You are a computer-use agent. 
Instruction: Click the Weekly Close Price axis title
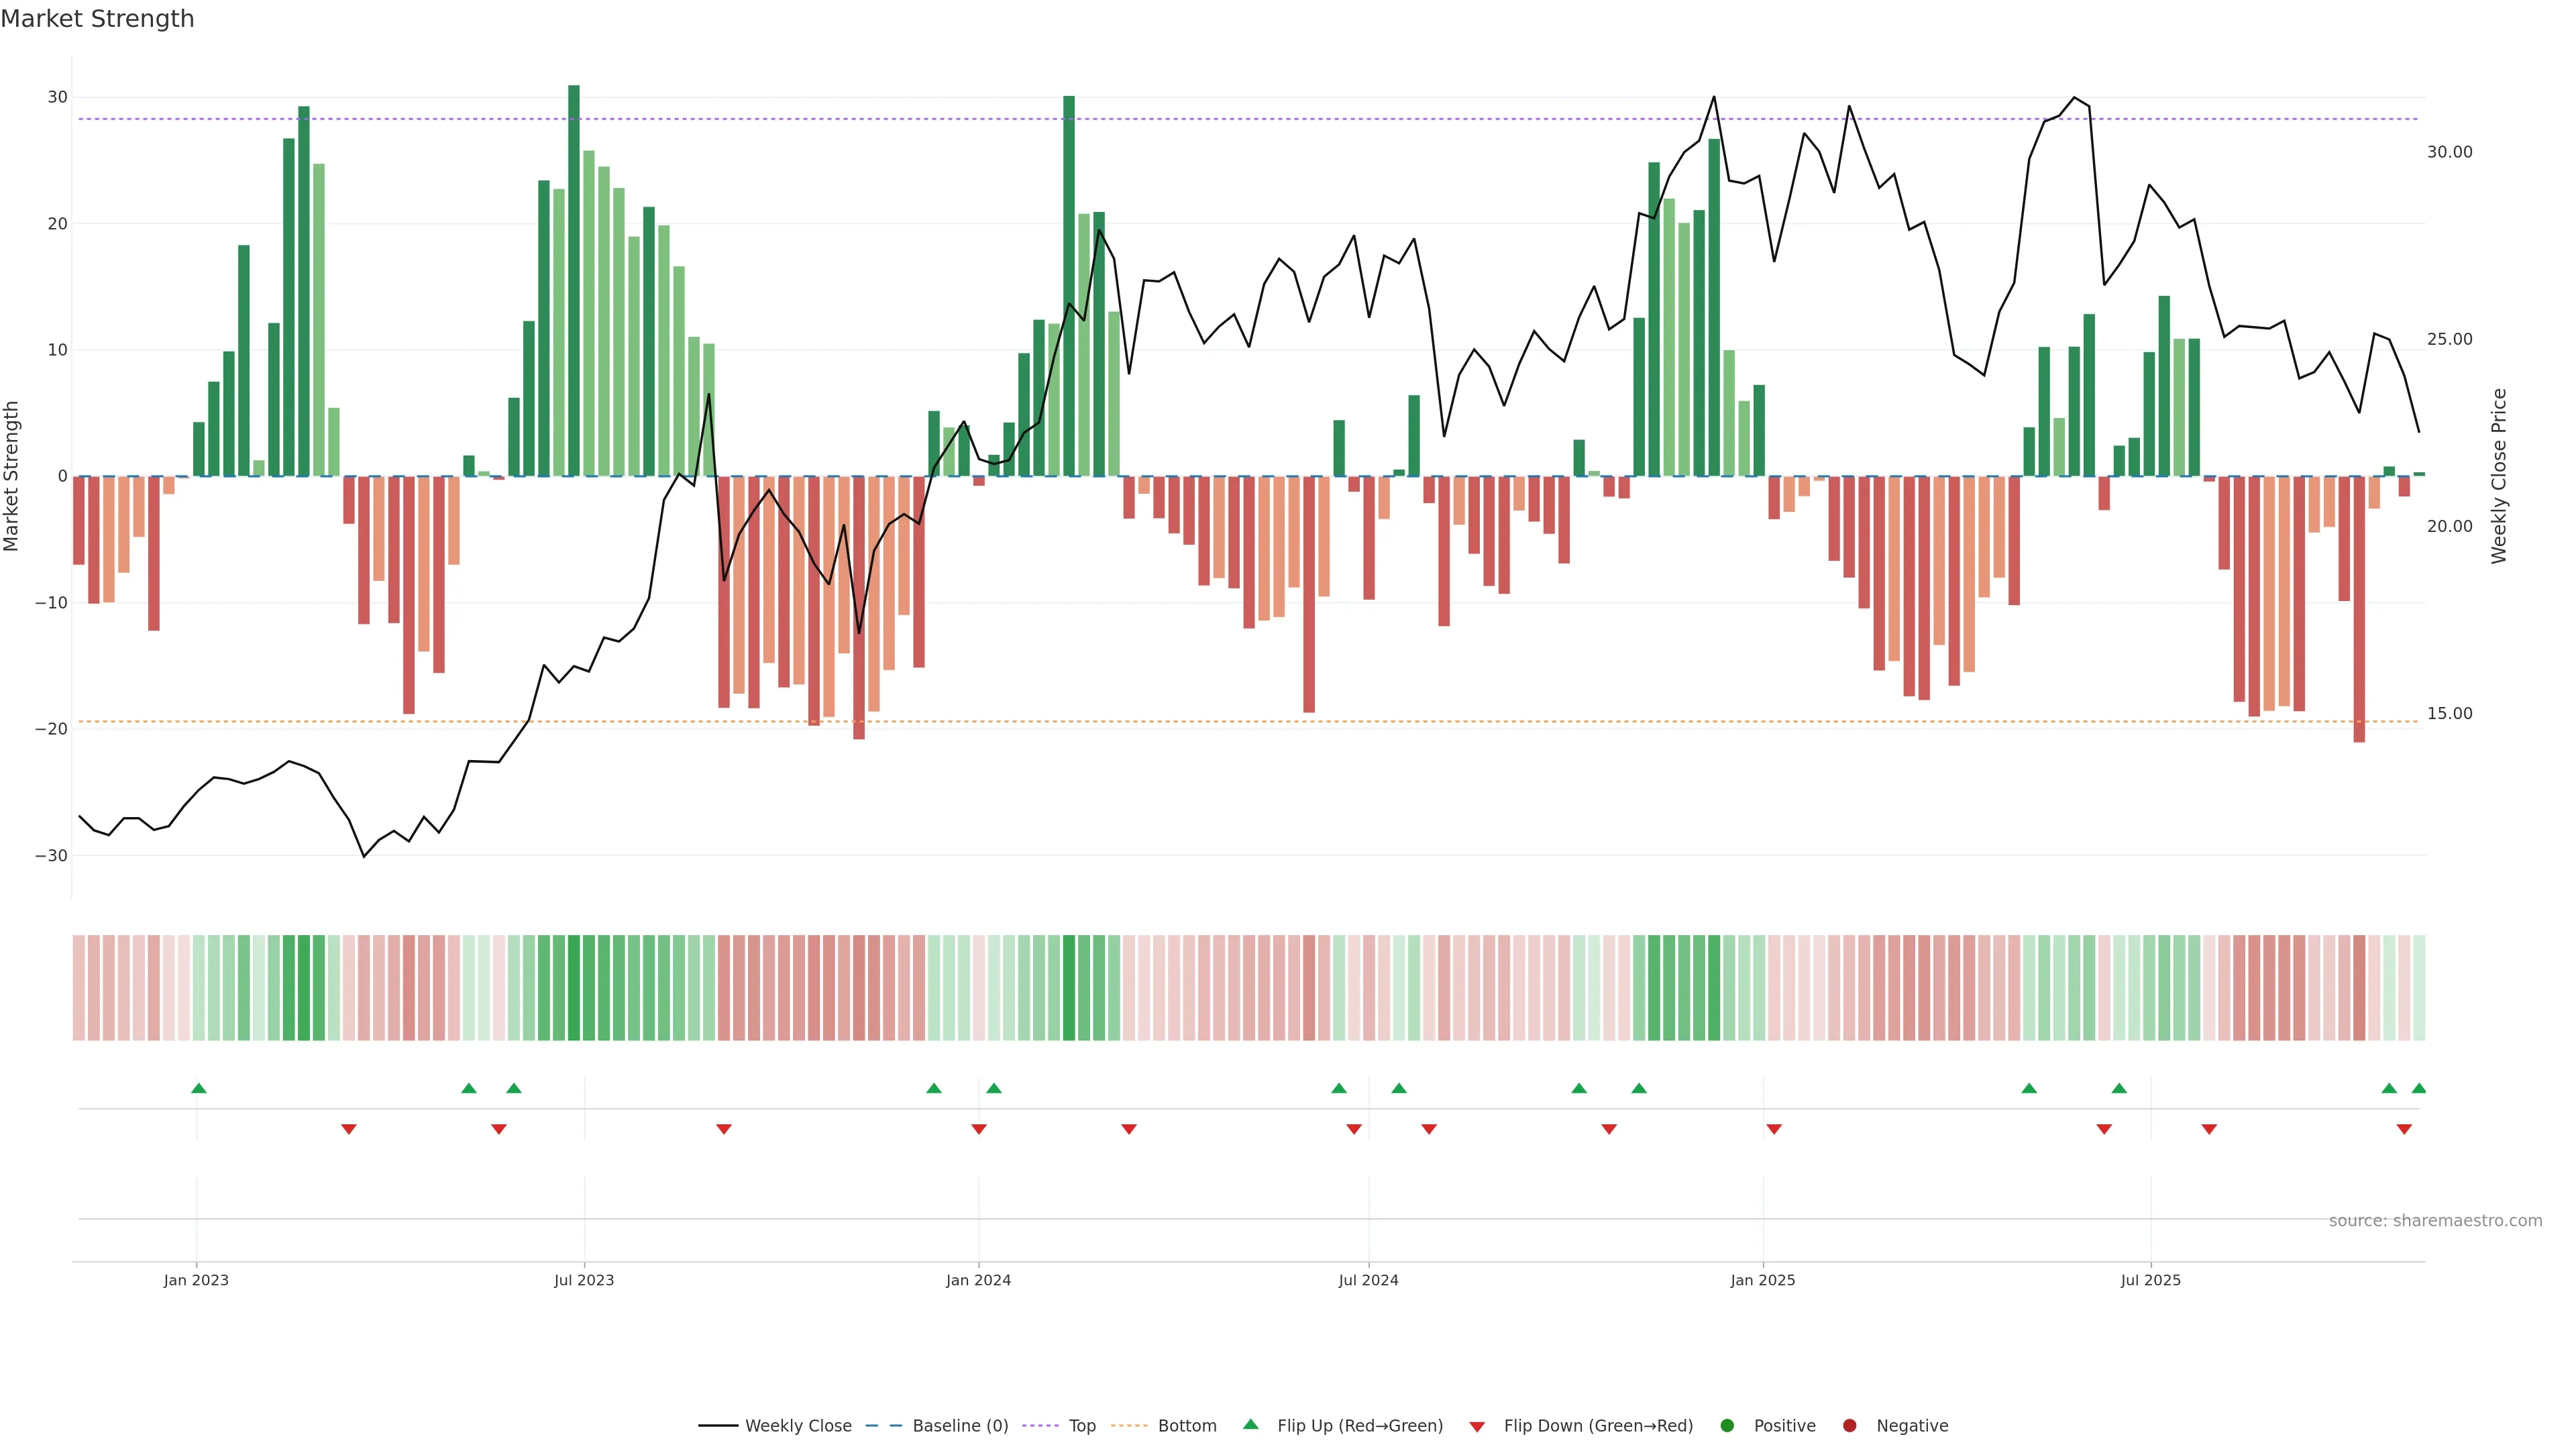click(x=2499, y=476)
